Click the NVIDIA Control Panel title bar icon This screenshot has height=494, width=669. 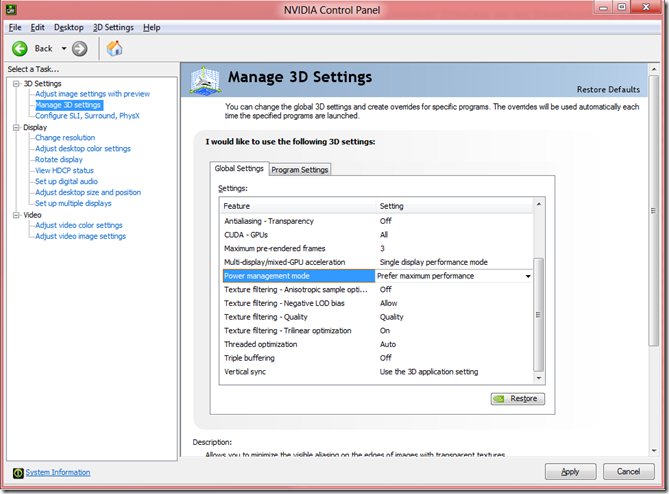[11, 9]
